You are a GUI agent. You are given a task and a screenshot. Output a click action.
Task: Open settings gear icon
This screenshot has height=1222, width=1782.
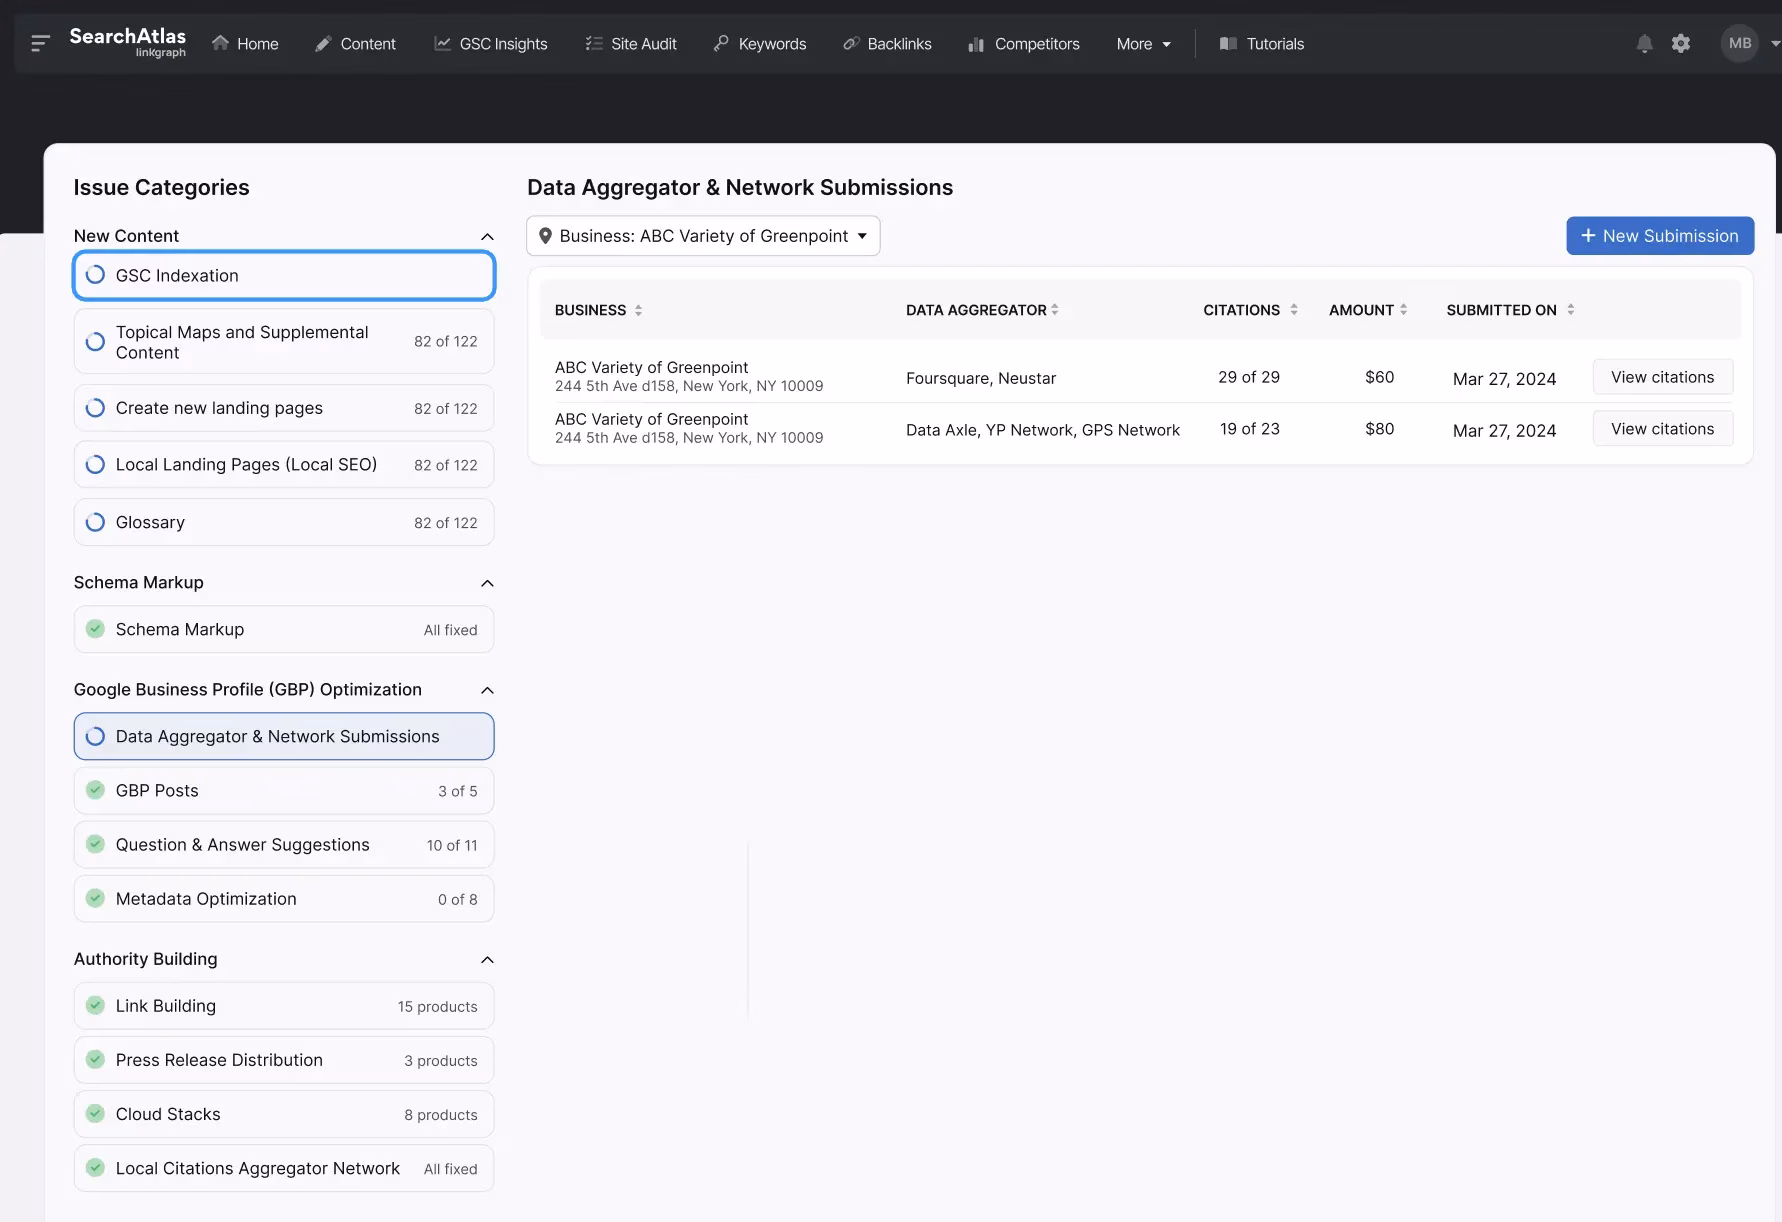[1681, 43]
